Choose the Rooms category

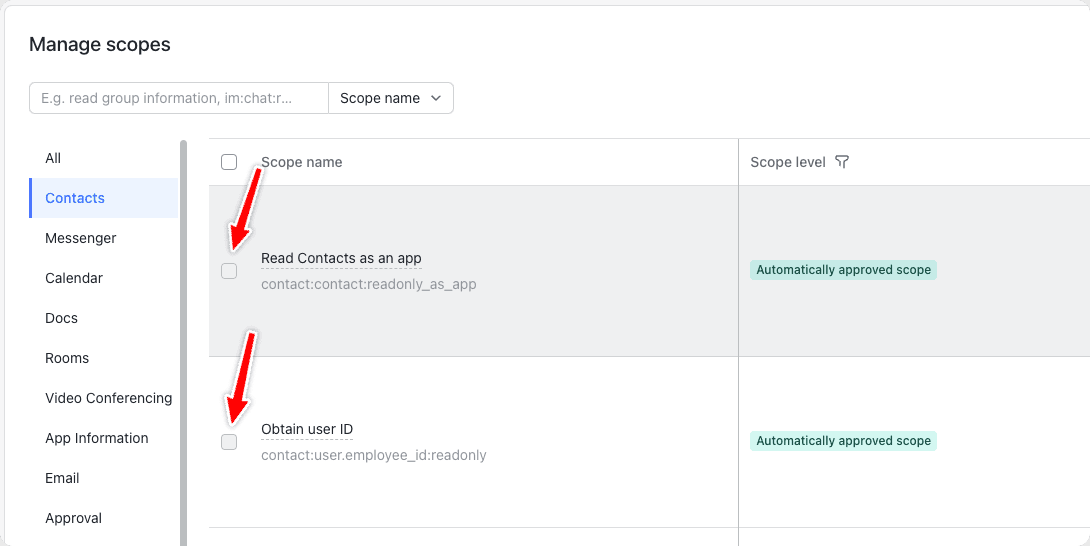67,358
